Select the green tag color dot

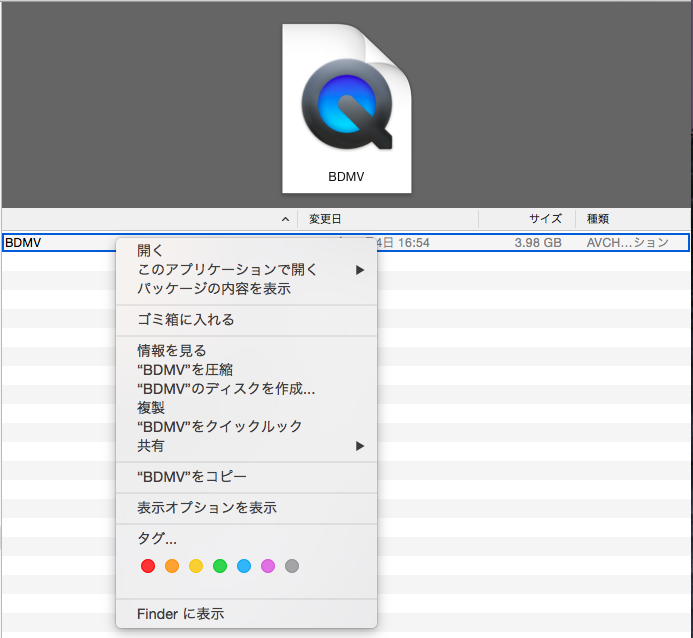point(220,566)
